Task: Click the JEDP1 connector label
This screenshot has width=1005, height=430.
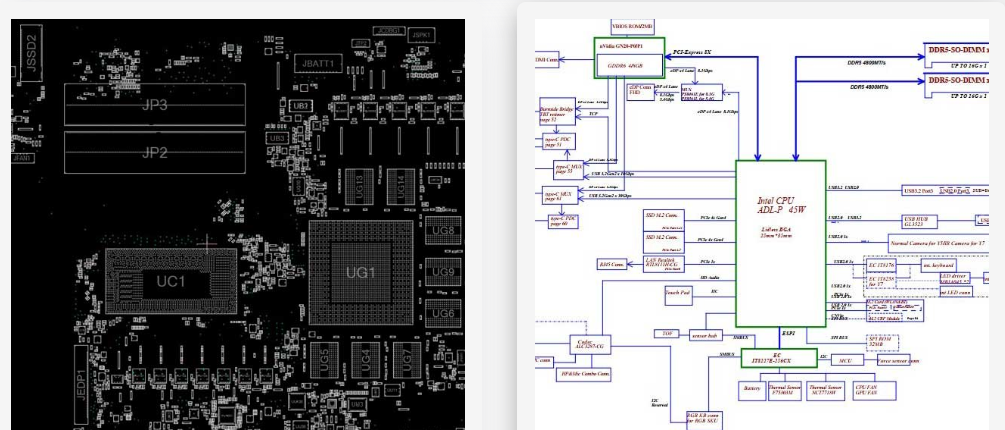Action: tap(81, 385)
